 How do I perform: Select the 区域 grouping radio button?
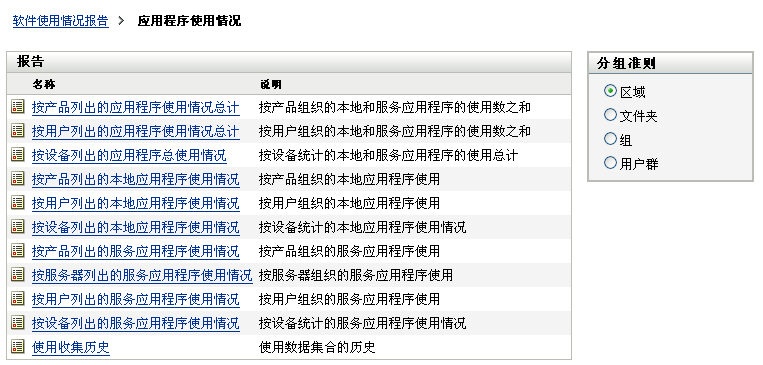610,91
